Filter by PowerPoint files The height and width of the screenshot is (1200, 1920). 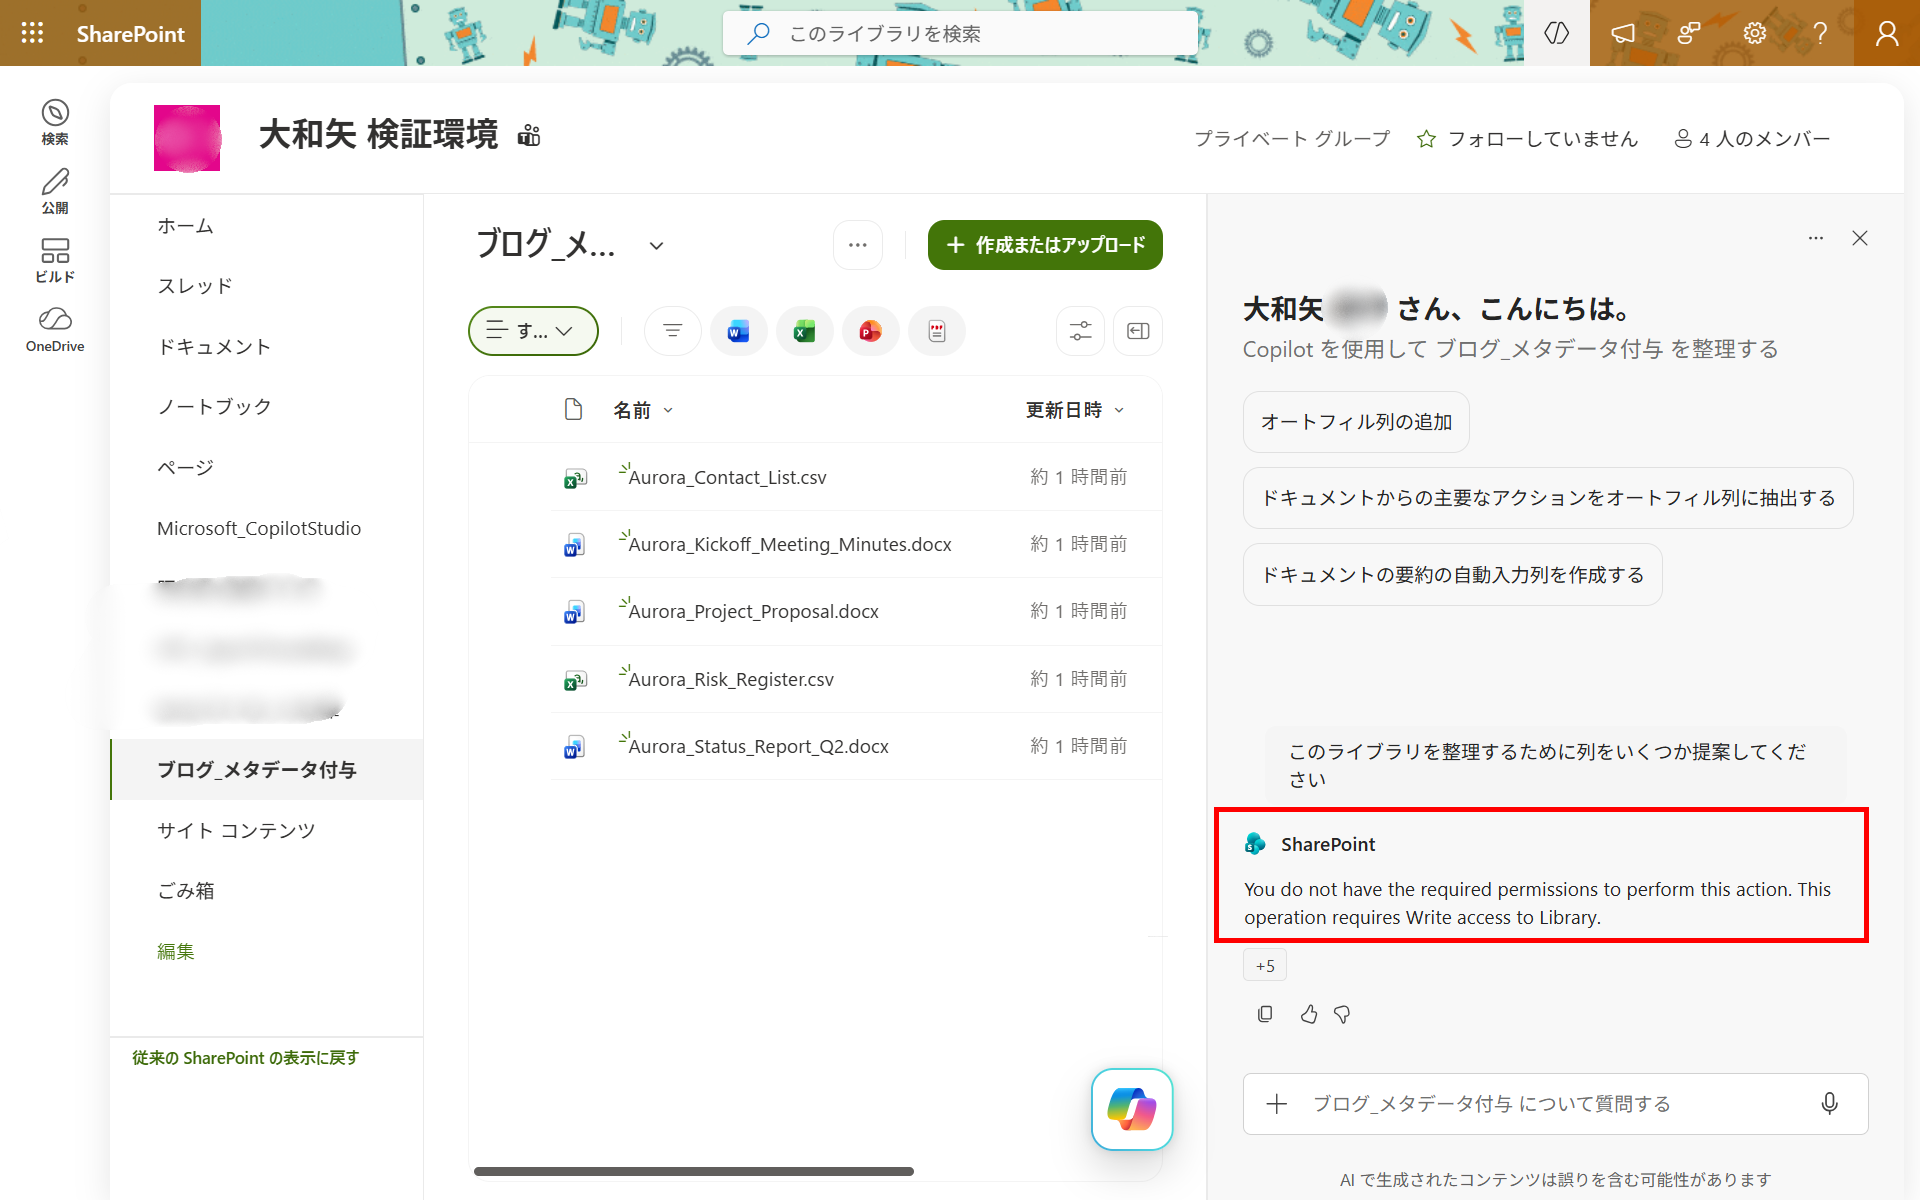[870, 331]
